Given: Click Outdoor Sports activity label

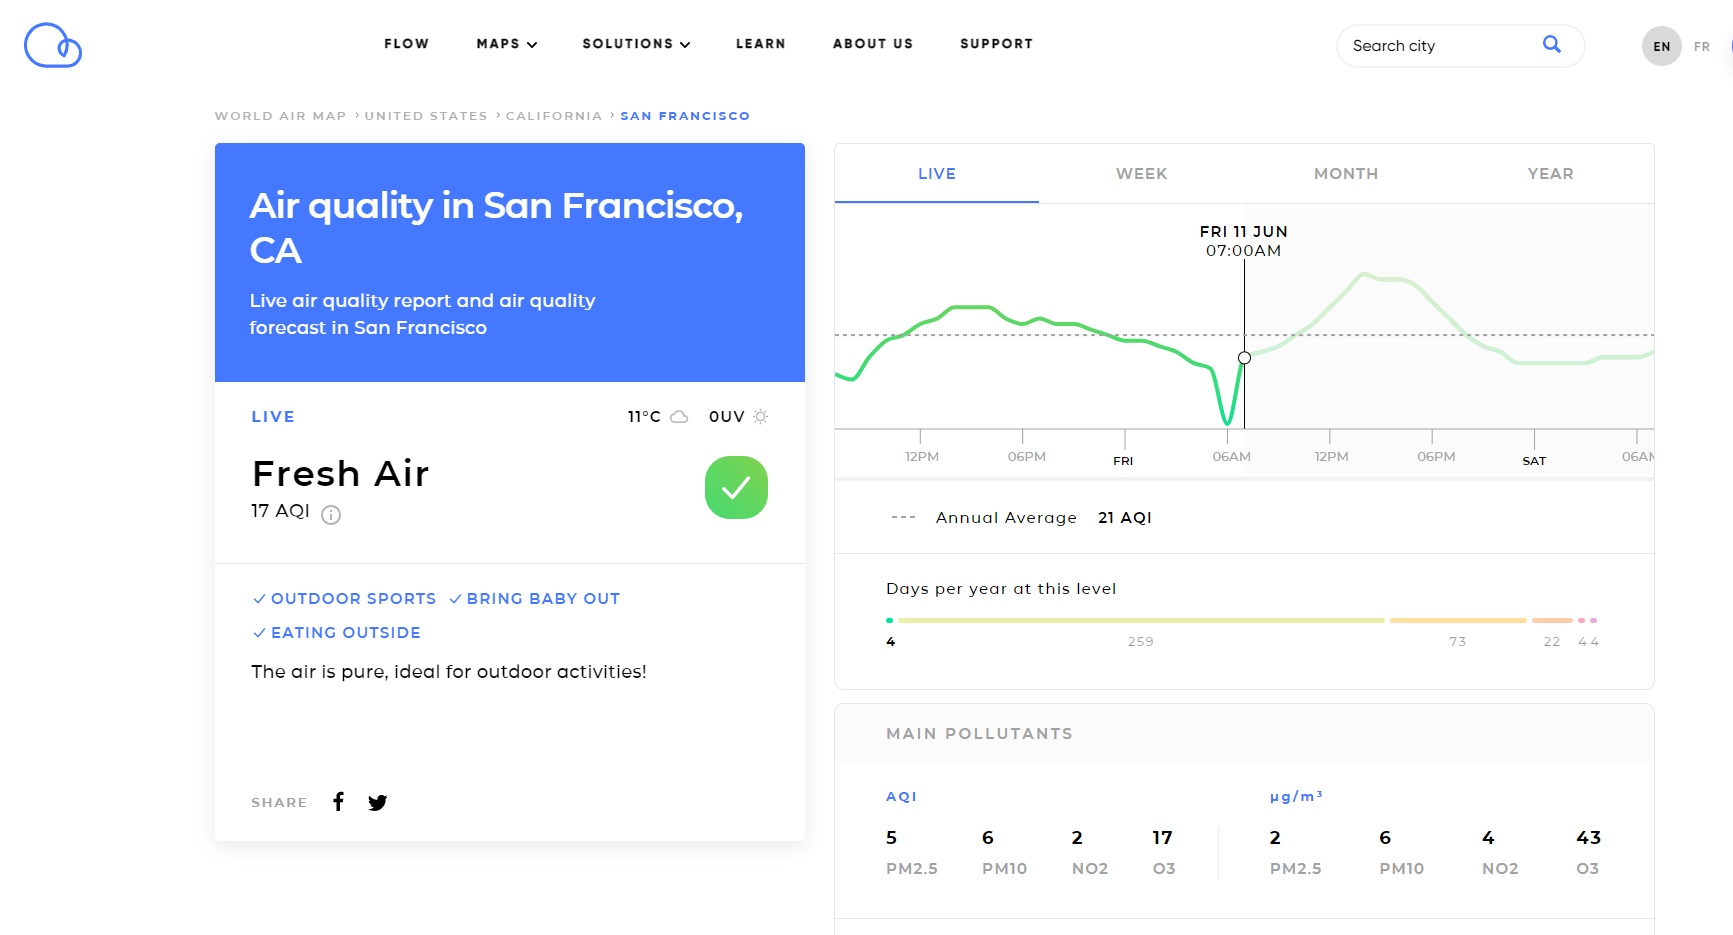Looking at the screenshot, I should tap(345, 599).
